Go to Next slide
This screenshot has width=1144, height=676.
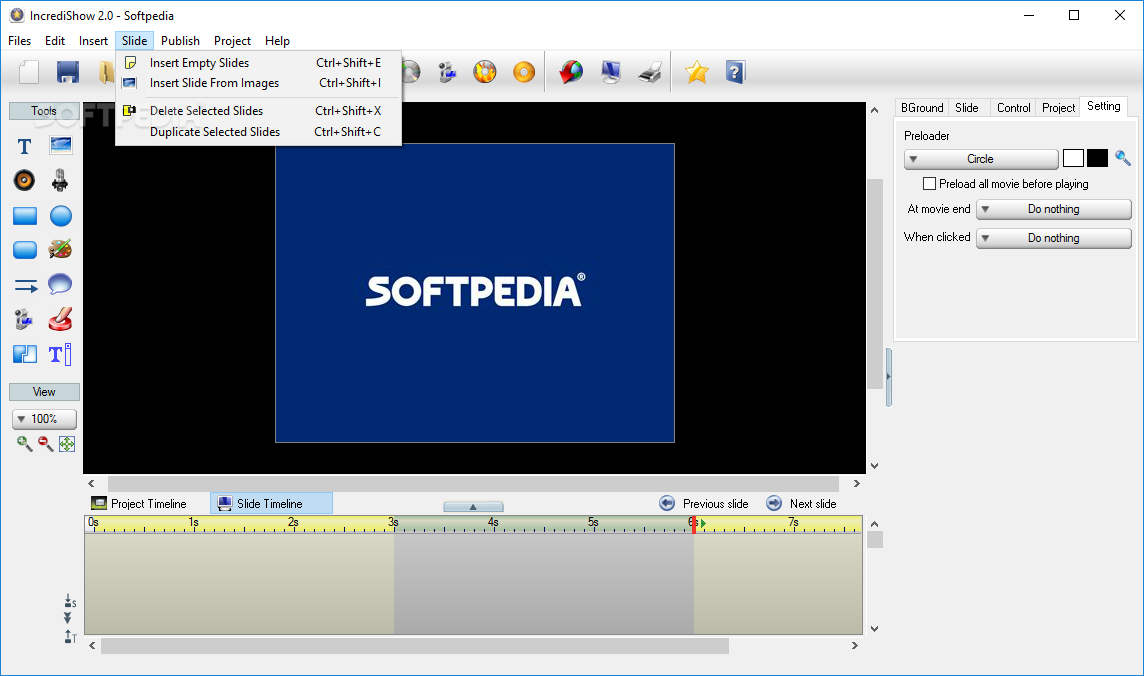pyautogui.click(x=801, y=504)
